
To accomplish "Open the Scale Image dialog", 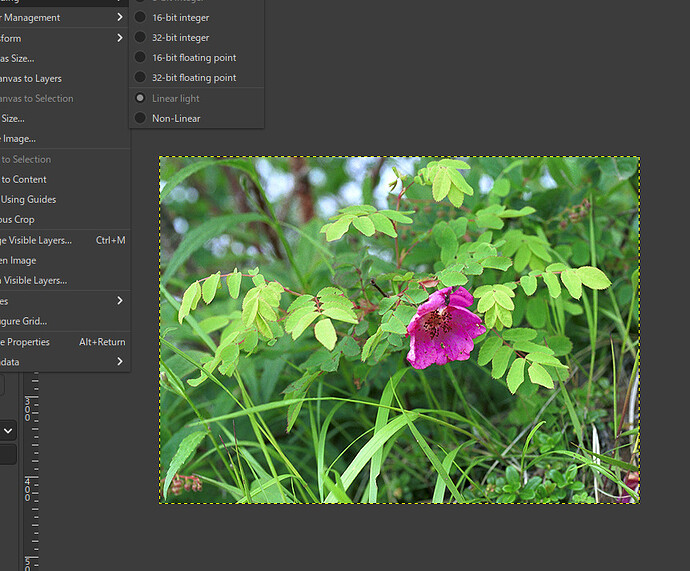I will (18, 139).
